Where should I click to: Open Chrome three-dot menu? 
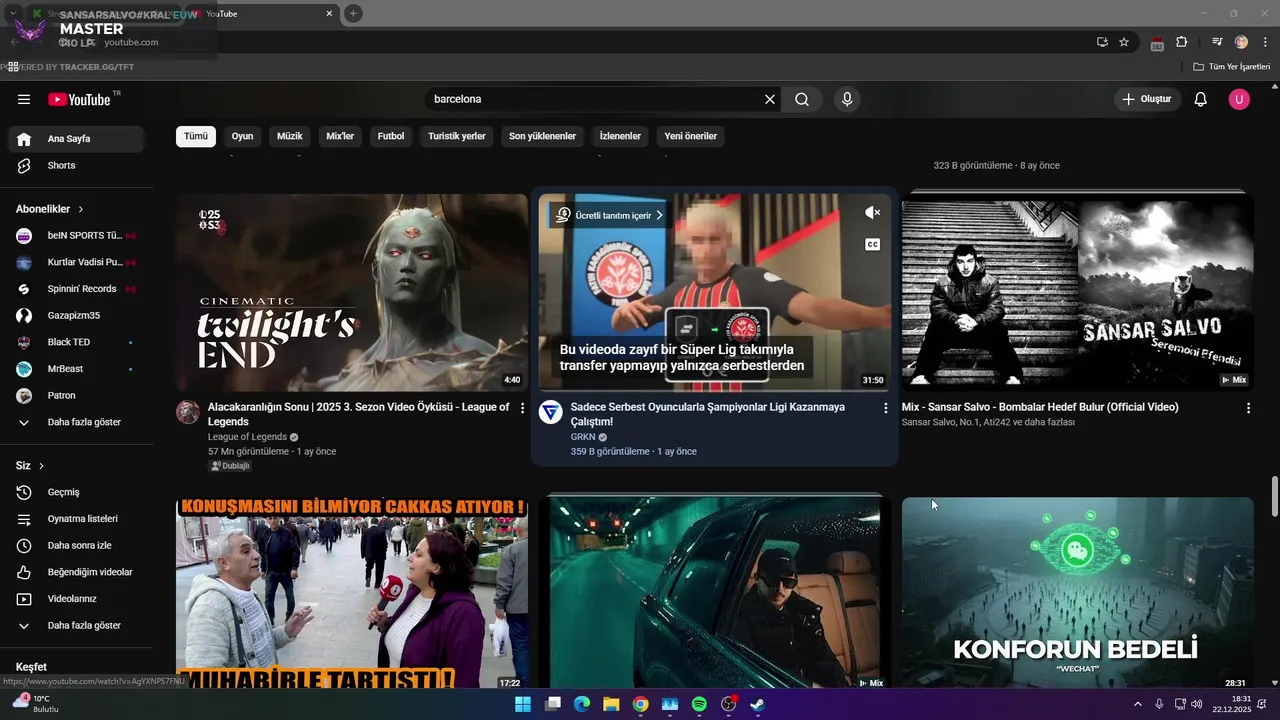tap(1265, 42)
